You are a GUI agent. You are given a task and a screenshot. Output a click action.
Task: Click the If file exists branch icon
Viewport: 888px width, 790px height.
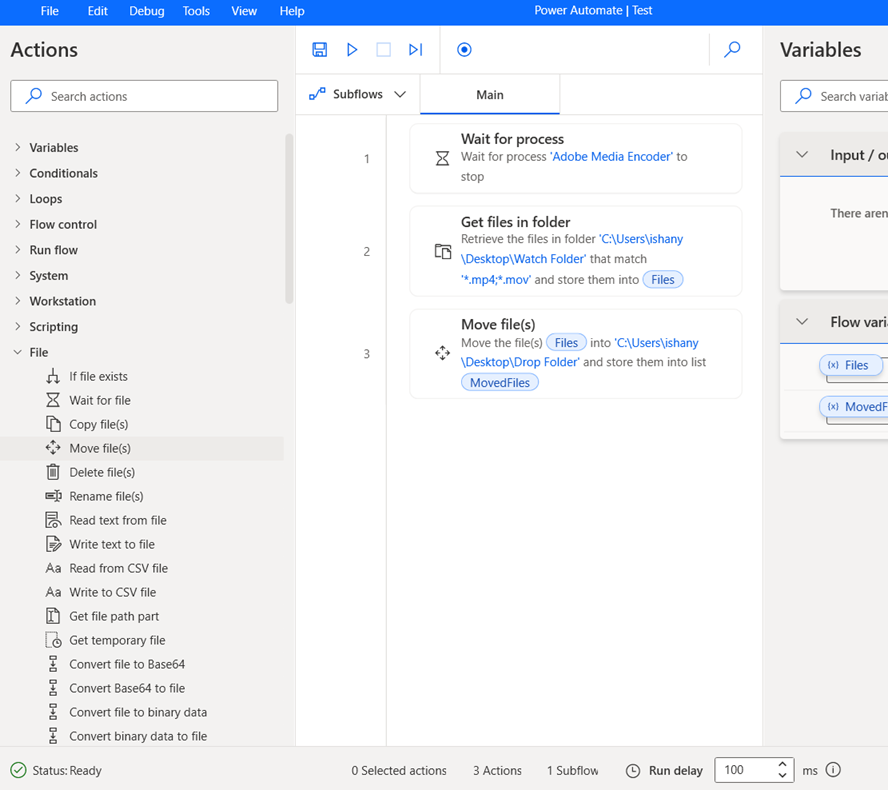point(53,376)
